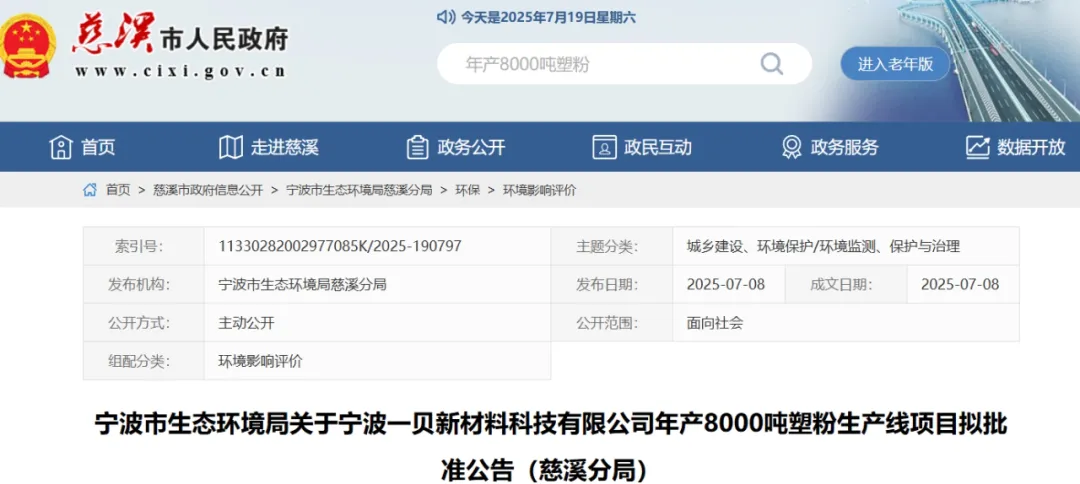This screenshot has height=484, width=1080.
Task: Click the 组配分类 label cell
Action: (x=144, y=360)
